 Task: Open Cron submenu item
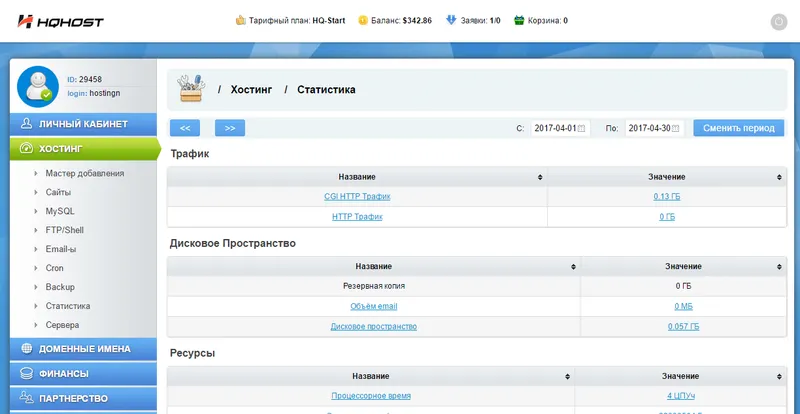point(55,268)
